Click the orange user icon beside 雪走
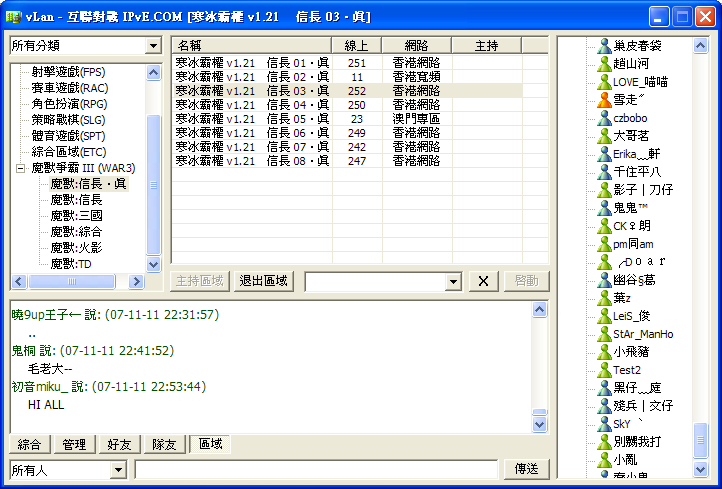 [x=604, y=100]
